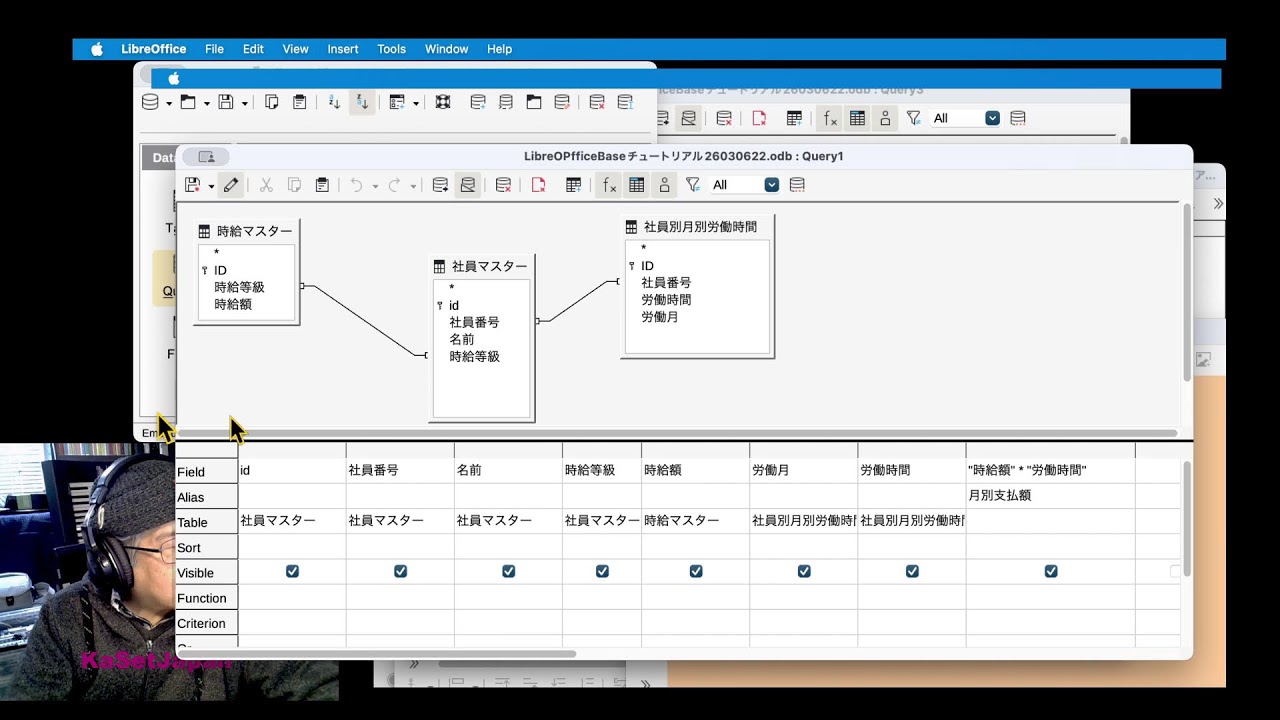This screenshot has width=1280, height=720.
Task: Expand form icon arrow in main window toolbar
Action: coord(415,103)
